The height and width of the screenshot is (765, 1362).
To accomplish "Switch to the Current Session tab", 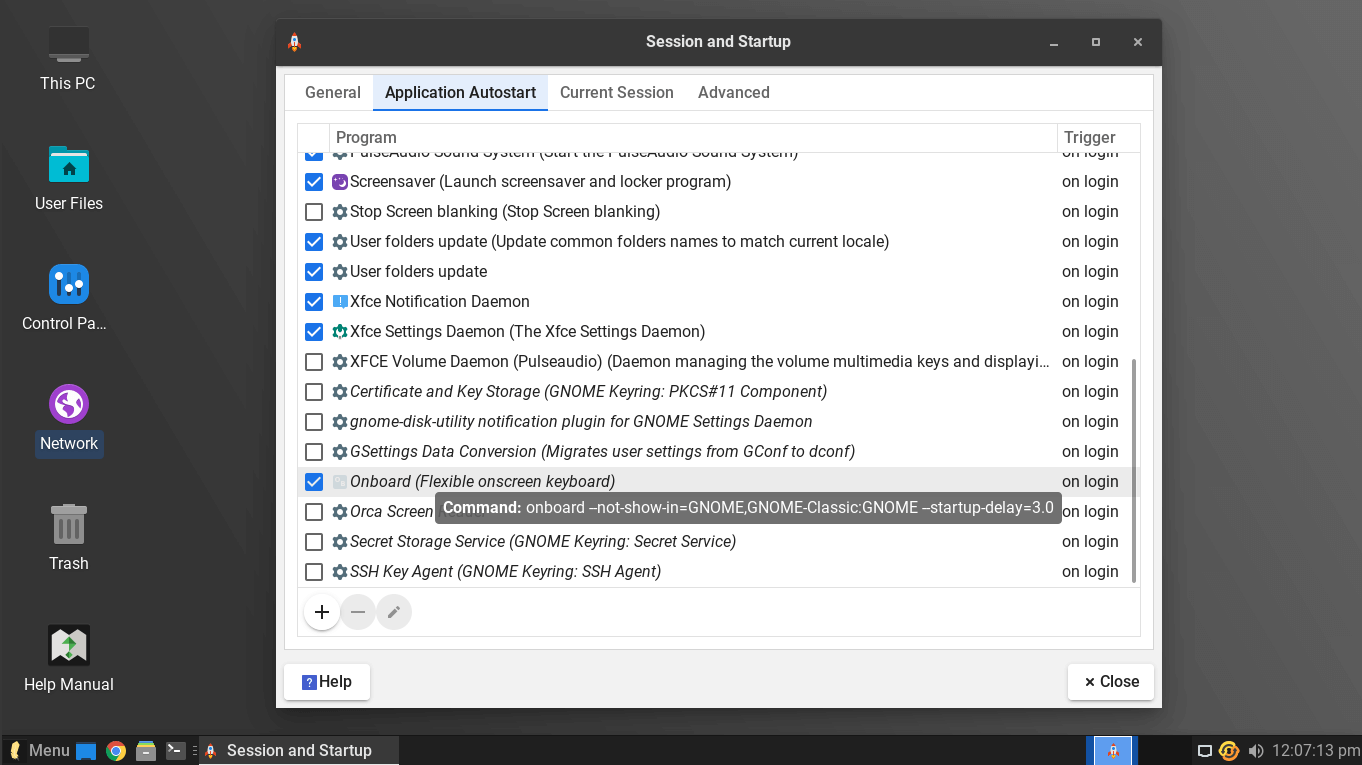I will [616, 92].
